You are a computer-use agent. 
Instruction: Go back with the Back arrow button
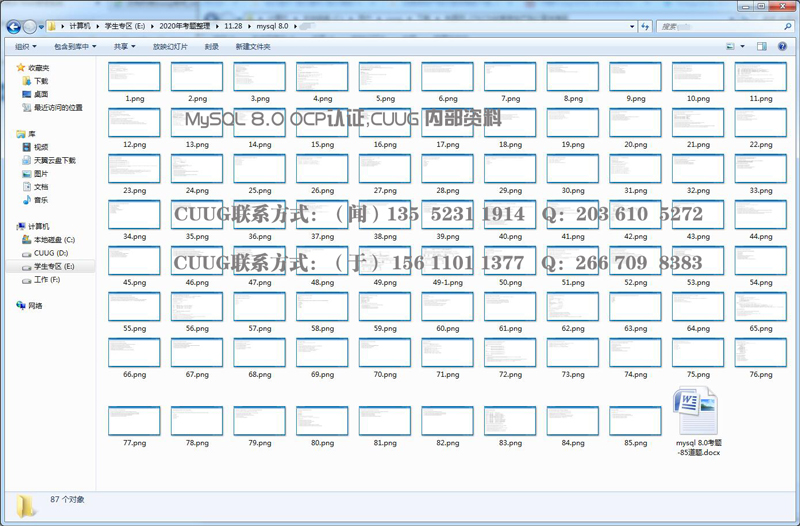(13, 26)
